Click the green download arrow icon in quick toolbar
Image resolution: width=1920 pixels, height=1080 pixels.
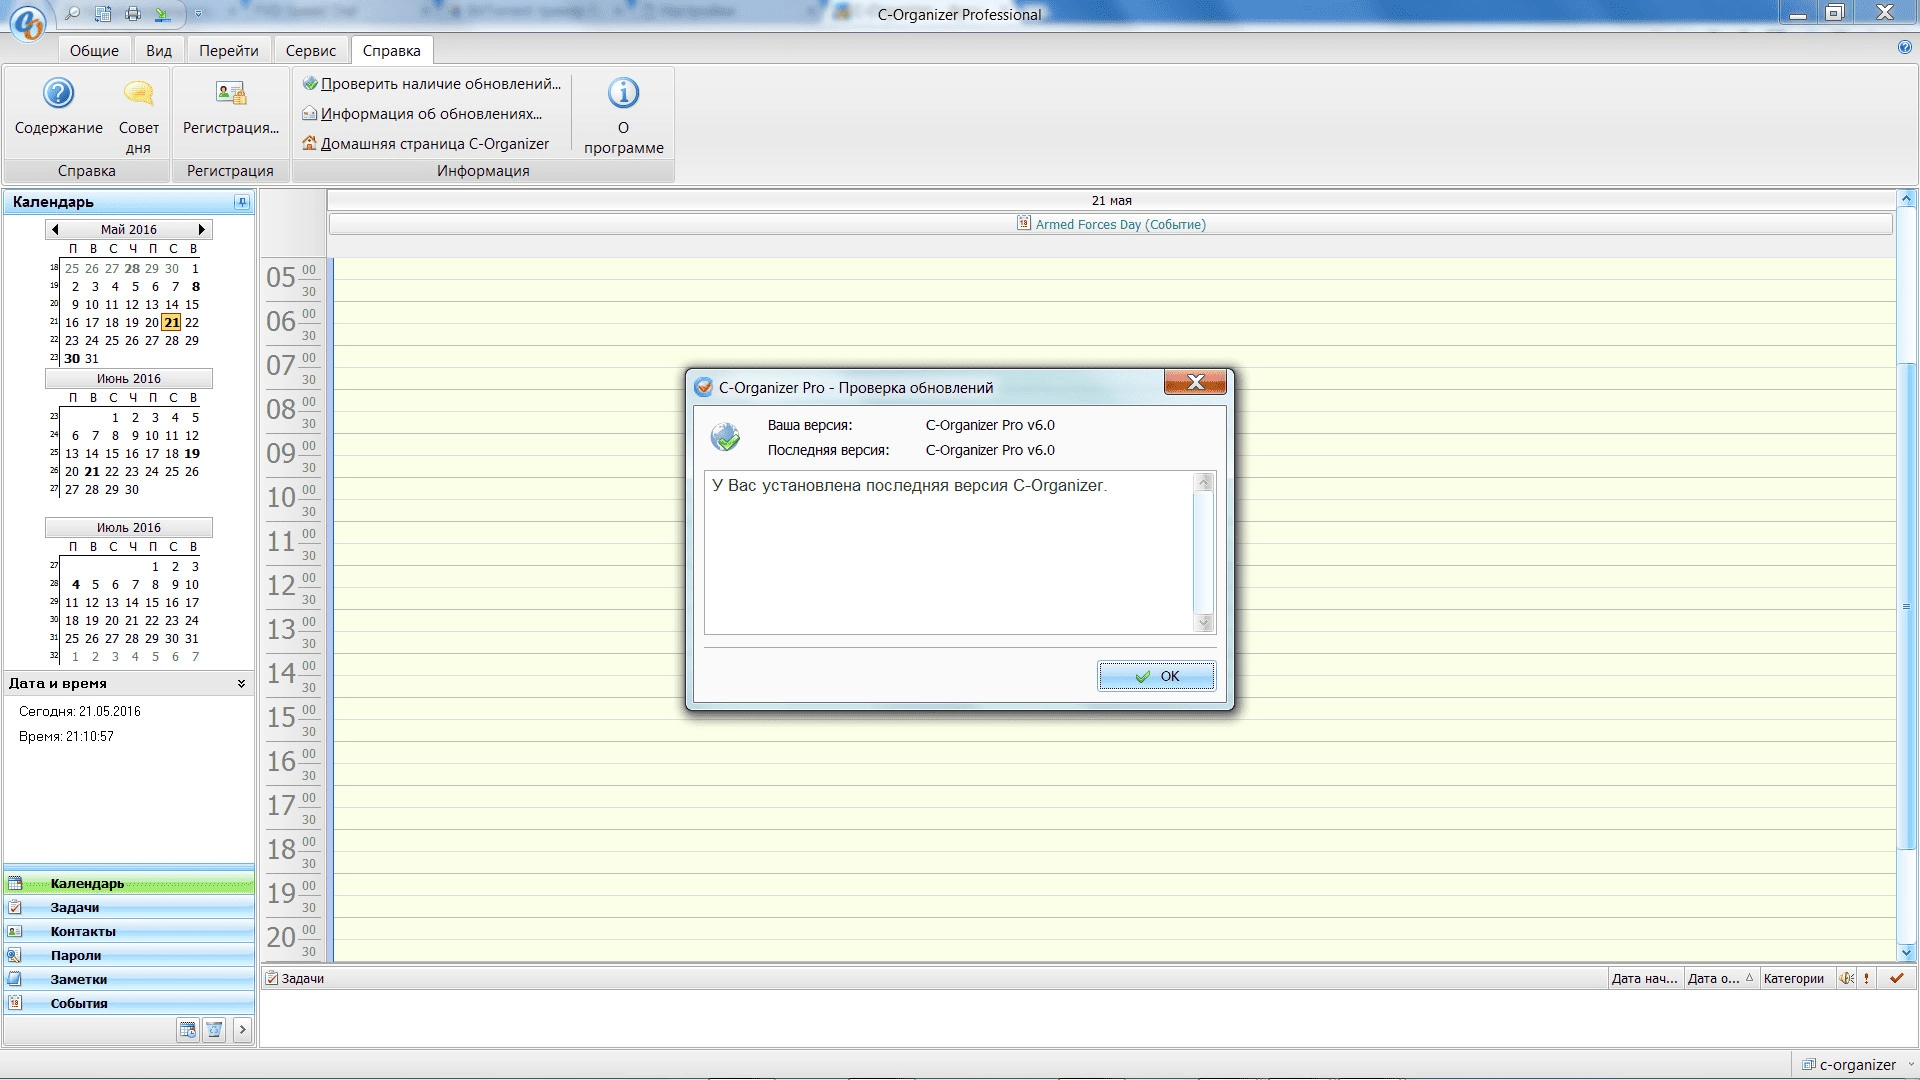pyautogui.click(x=162, y=14)
